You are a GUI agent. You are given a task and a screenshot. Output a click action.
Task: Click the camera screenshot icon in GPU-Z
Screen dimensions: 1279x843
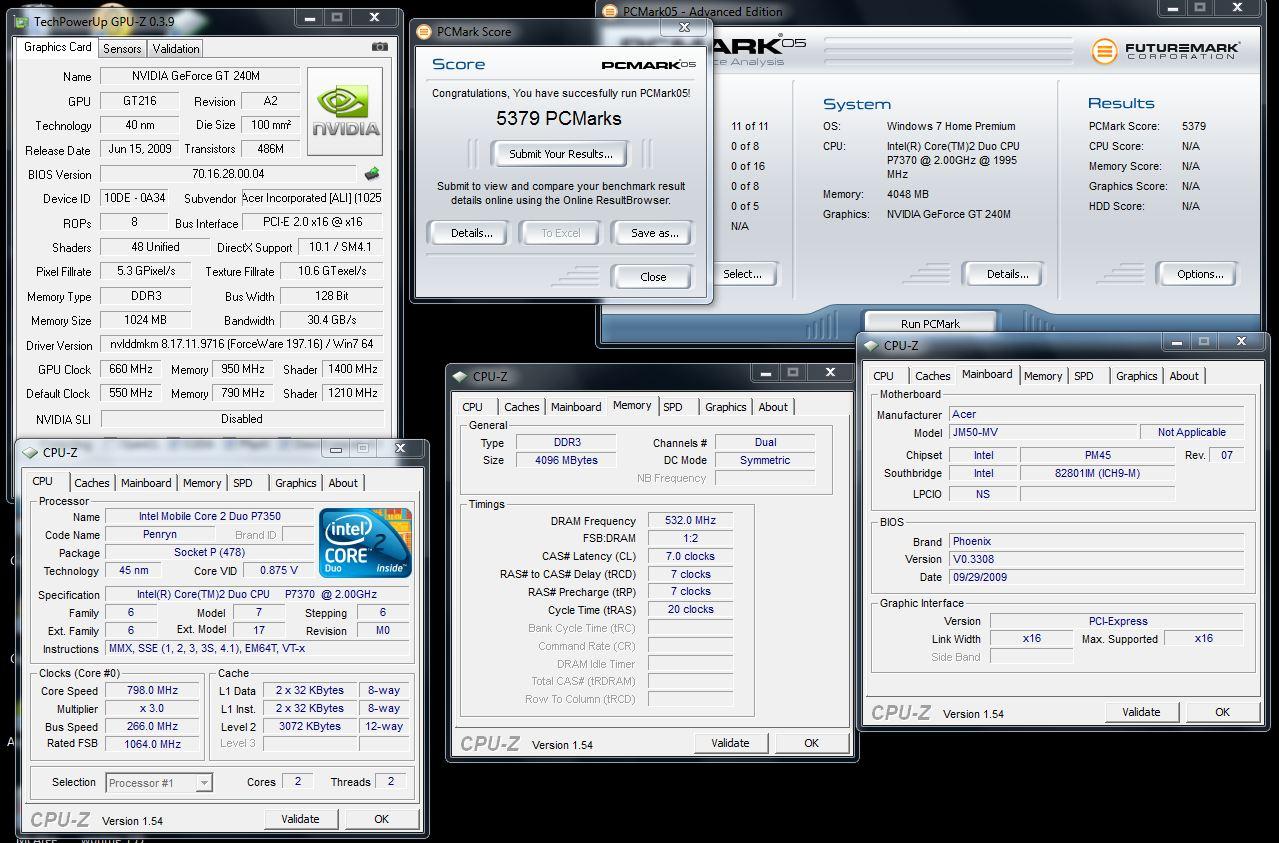coord(380,47)
